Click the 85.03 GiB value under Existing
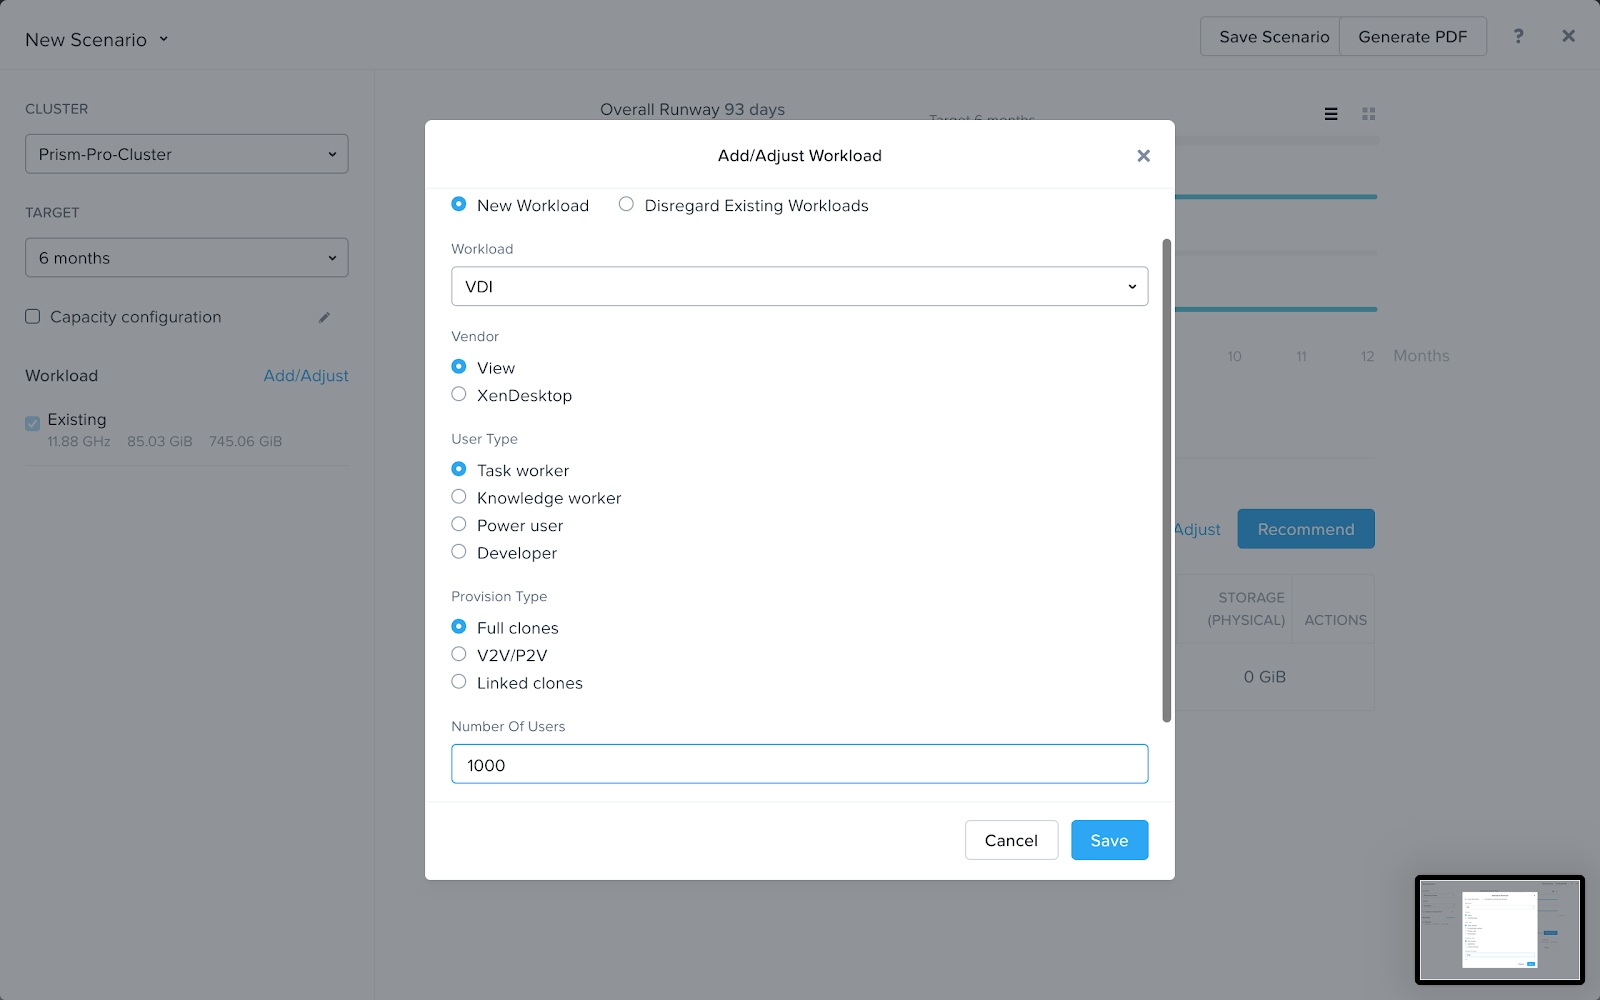Viewport: 1600px width, 1000px height. click(160, 441)
